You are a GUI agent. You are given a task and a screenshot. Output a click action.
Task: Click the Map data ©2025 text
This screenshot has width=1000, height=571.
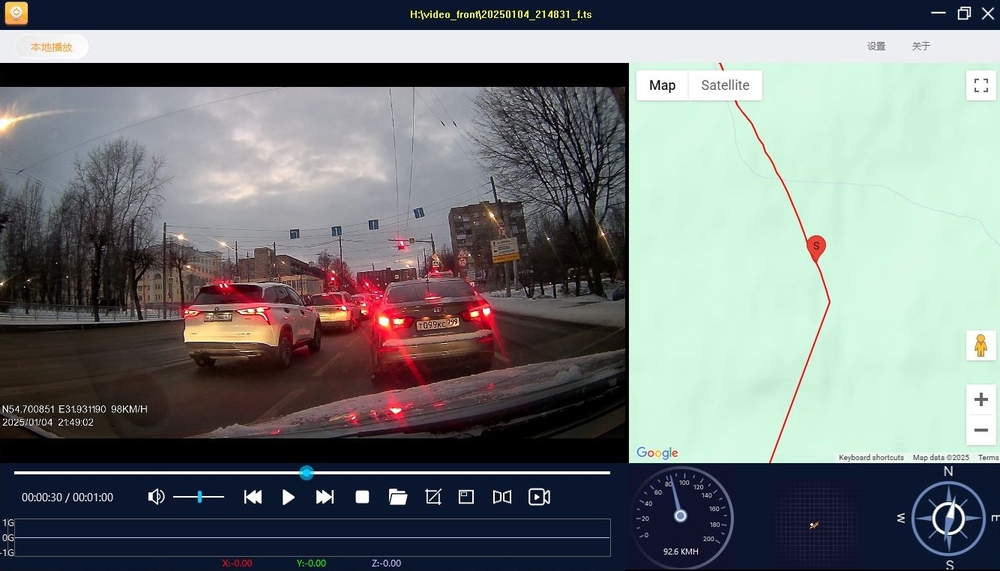[x=941, y=457]
